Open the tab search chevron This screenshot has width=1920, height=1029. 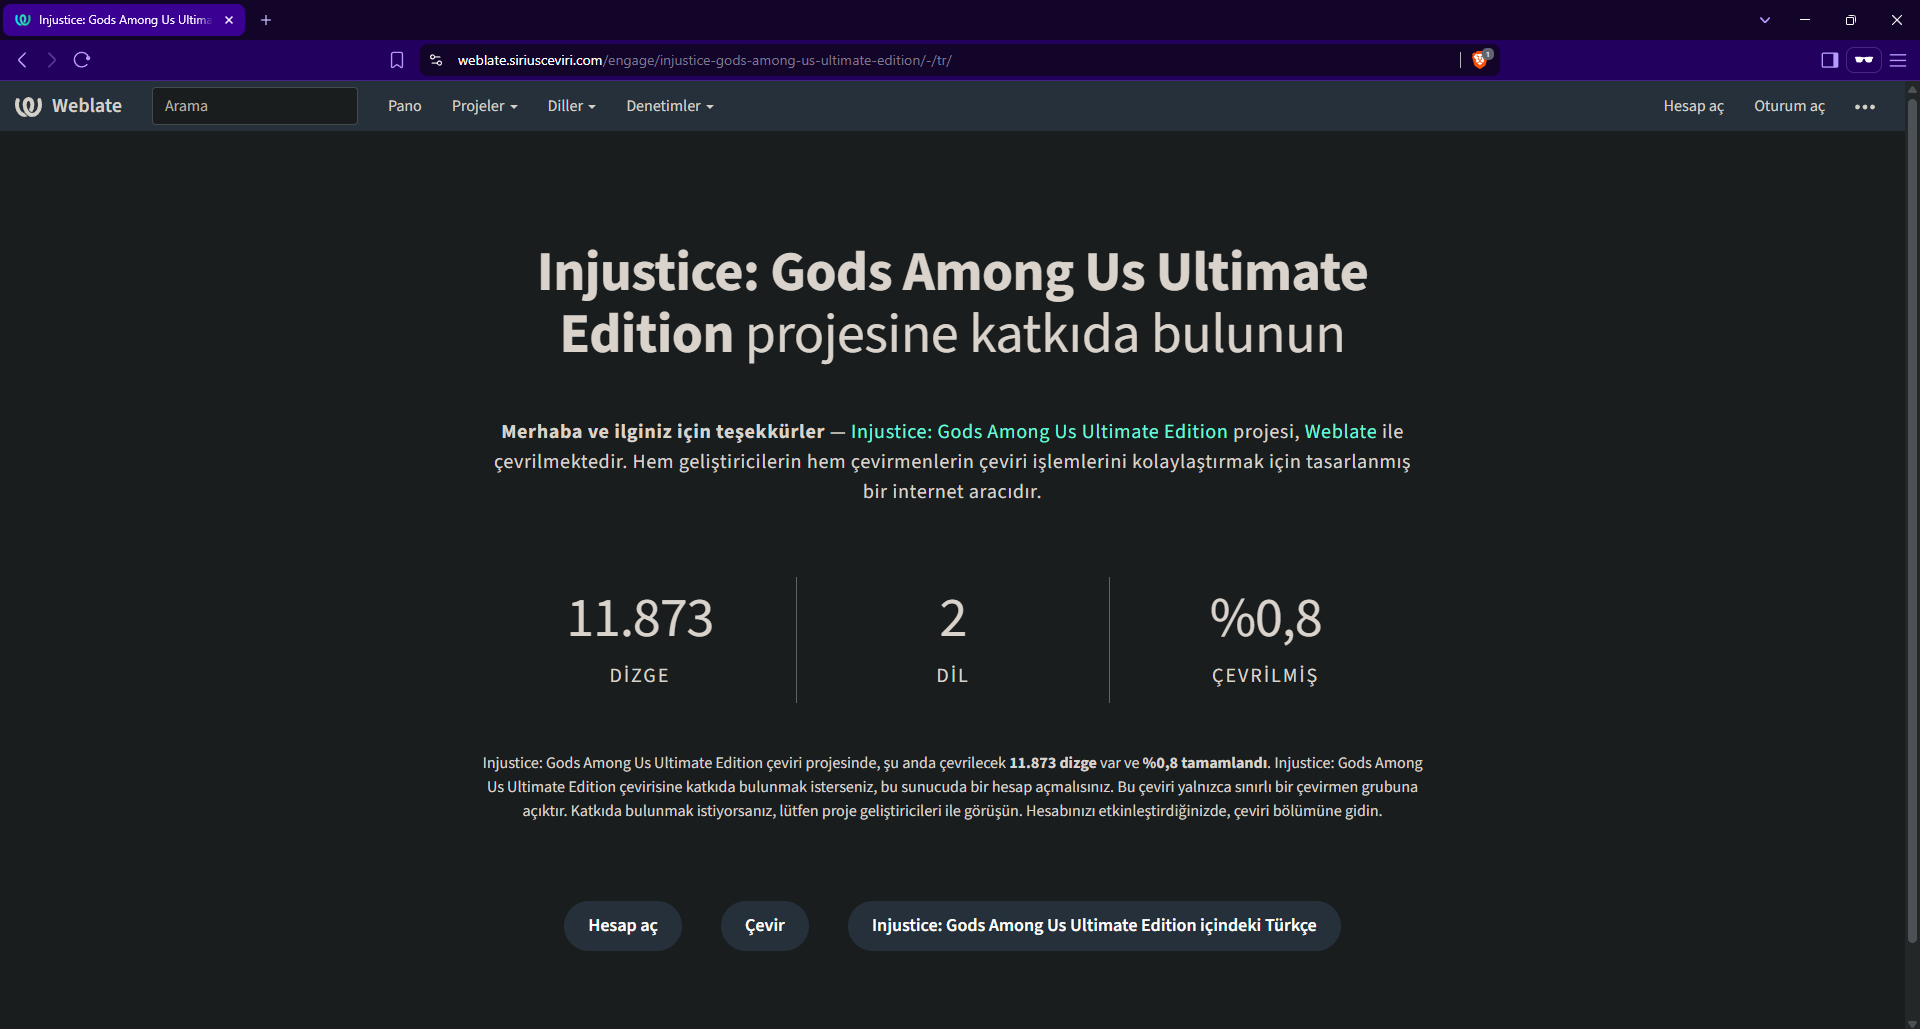[x=1765, y=20]
